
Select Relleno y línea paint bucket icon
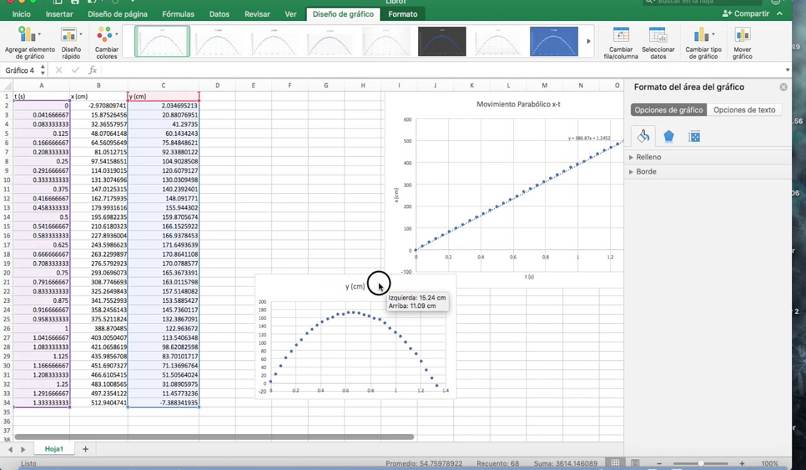tap(643, 136)
